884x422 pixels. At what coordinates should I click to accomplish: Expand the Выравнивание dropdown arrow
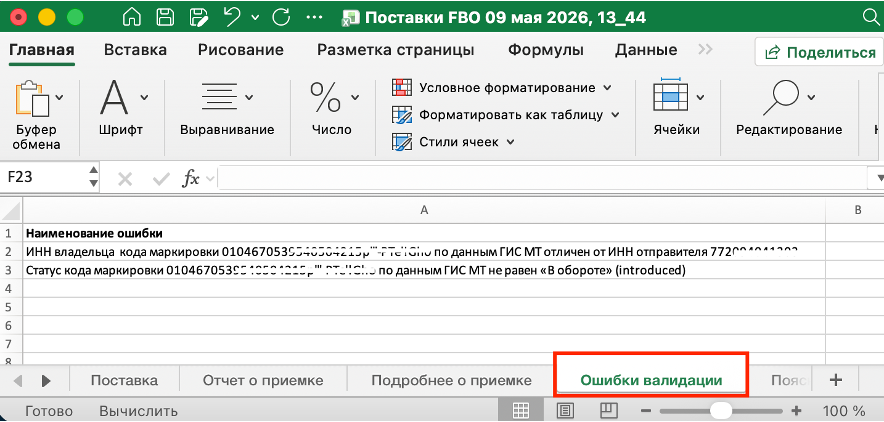249,97
